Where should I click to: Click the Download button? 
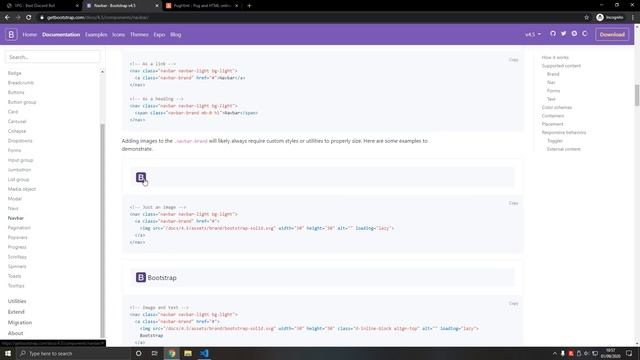point(612,35)
